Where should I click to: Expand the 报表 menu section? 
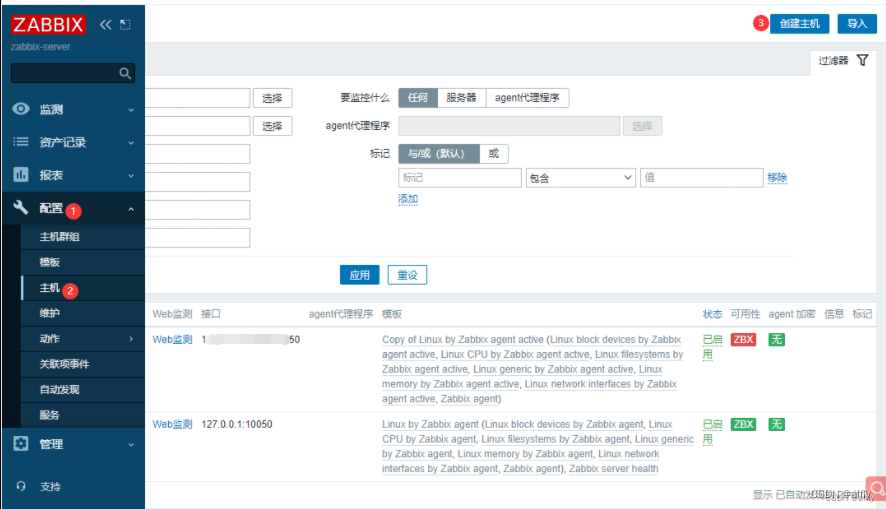click(131, 175)
